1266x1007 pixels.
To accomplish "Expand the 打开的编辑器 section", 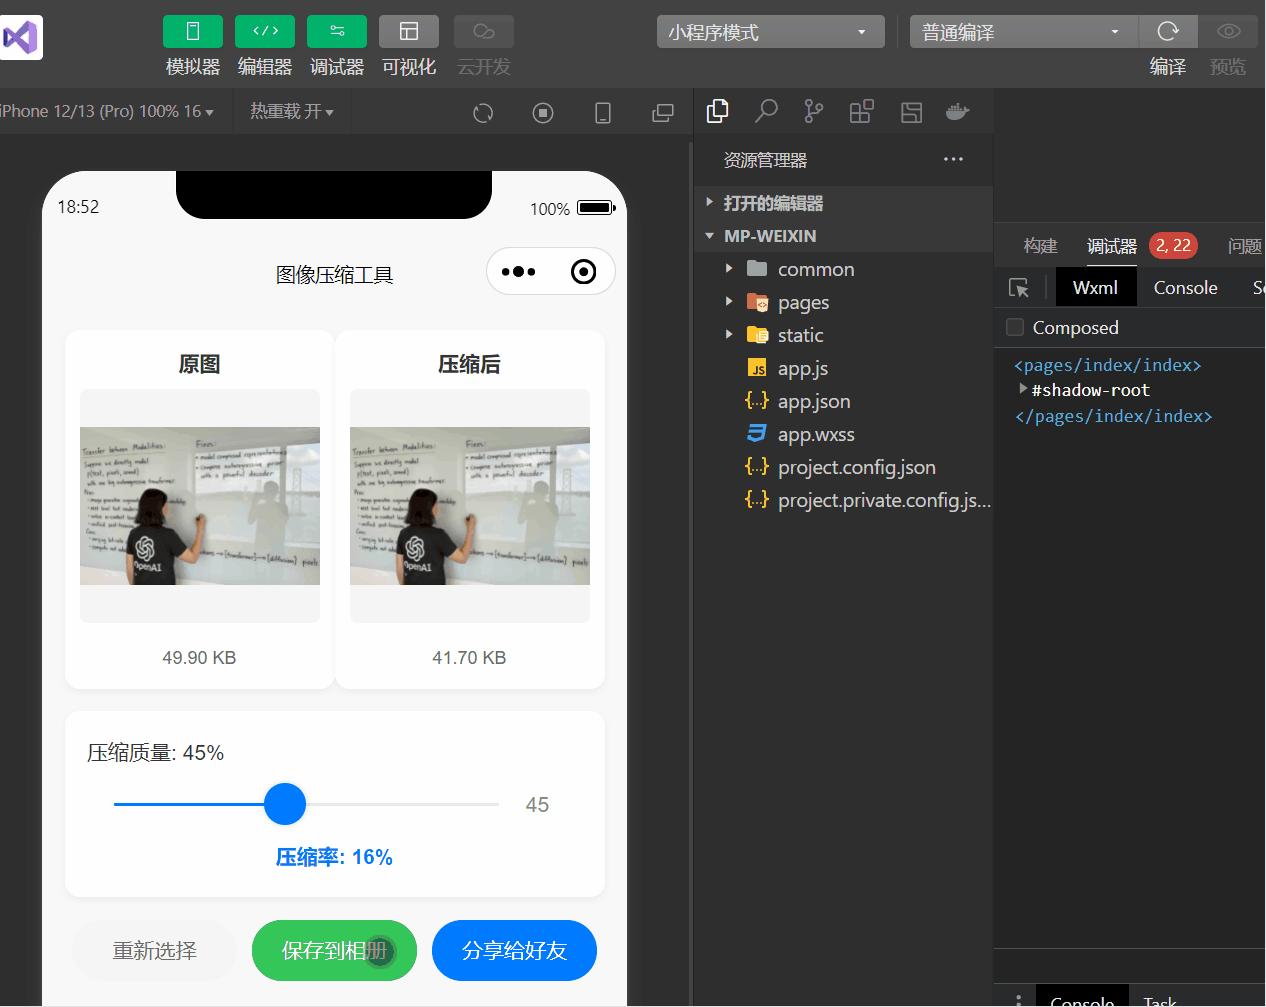I will 843,203.
